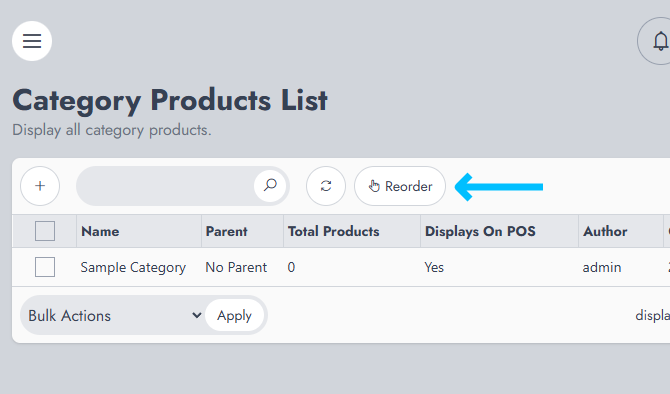This screenshot has width=670, height=394.
Task: Check the Sample Category row checkbox
Action: pos(45,267)
